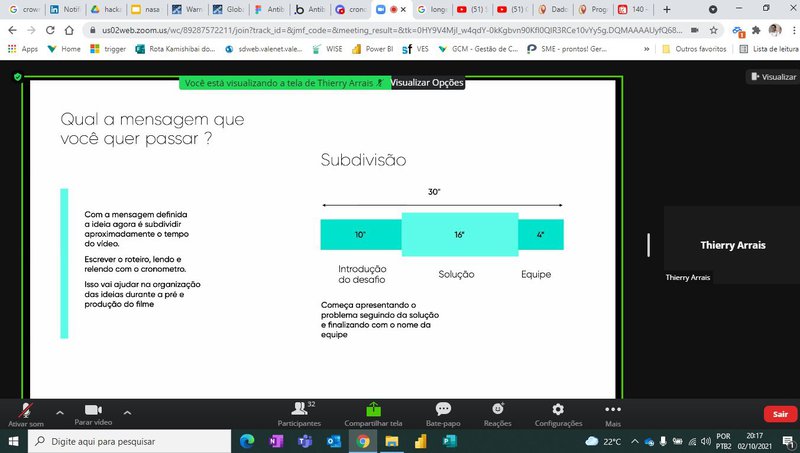Viewport: 800px width, 453px height.
Task: Switch to the crow Google tab
Action: click(x=23, y=9)
